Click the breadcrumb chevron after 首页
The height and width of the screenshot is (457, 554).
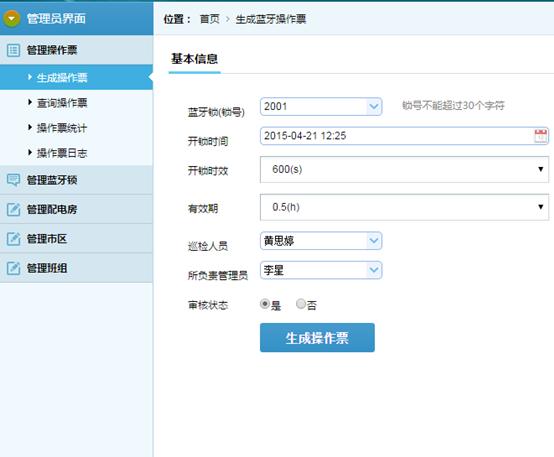228,19
